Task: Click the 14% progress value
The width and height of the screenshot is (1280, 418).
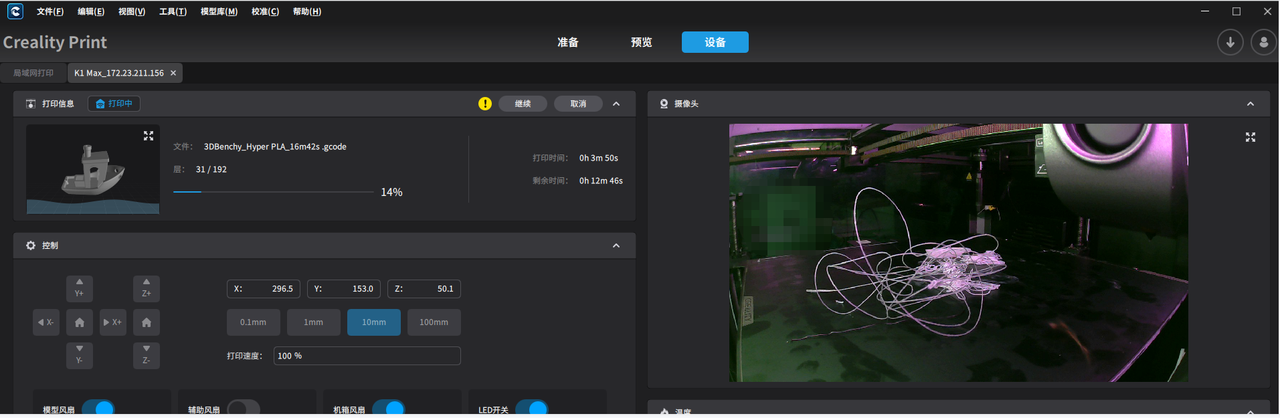Action: [391, 192]
